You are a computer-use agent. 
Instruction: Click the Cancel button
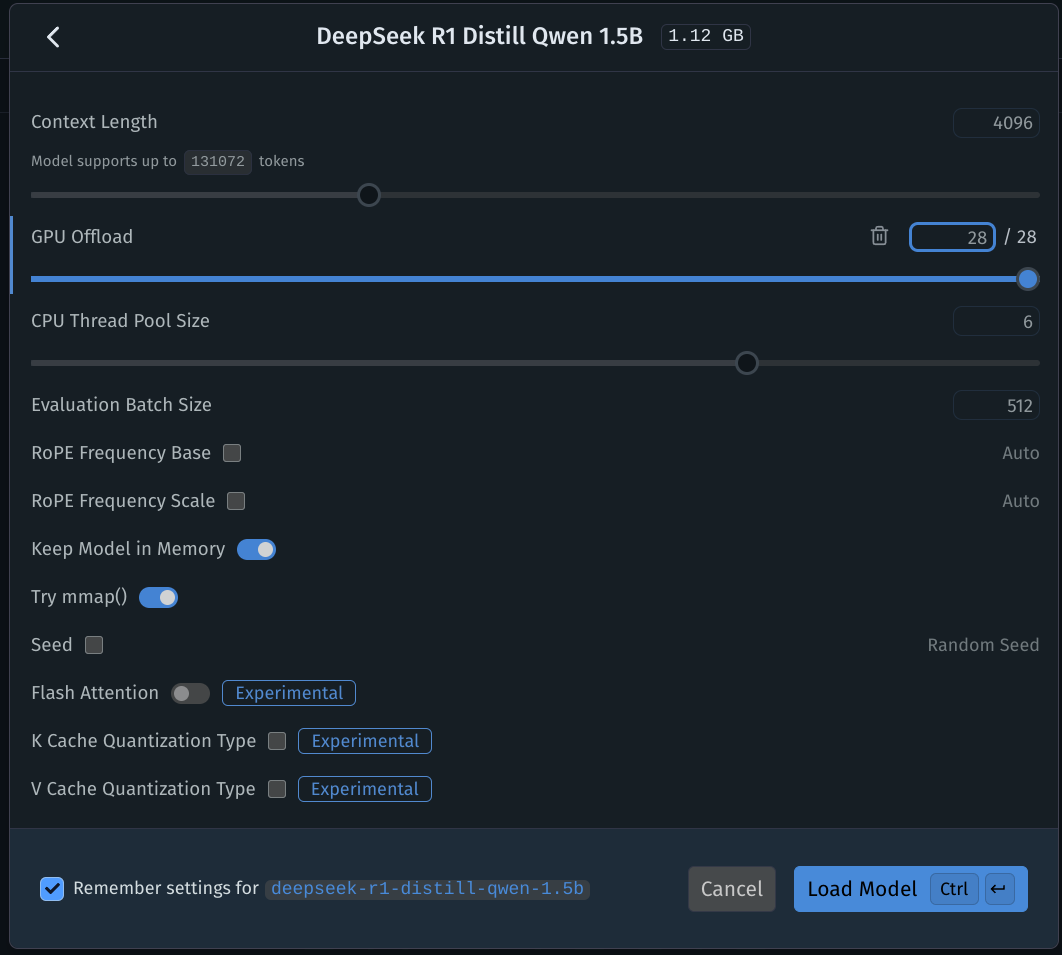731,889
